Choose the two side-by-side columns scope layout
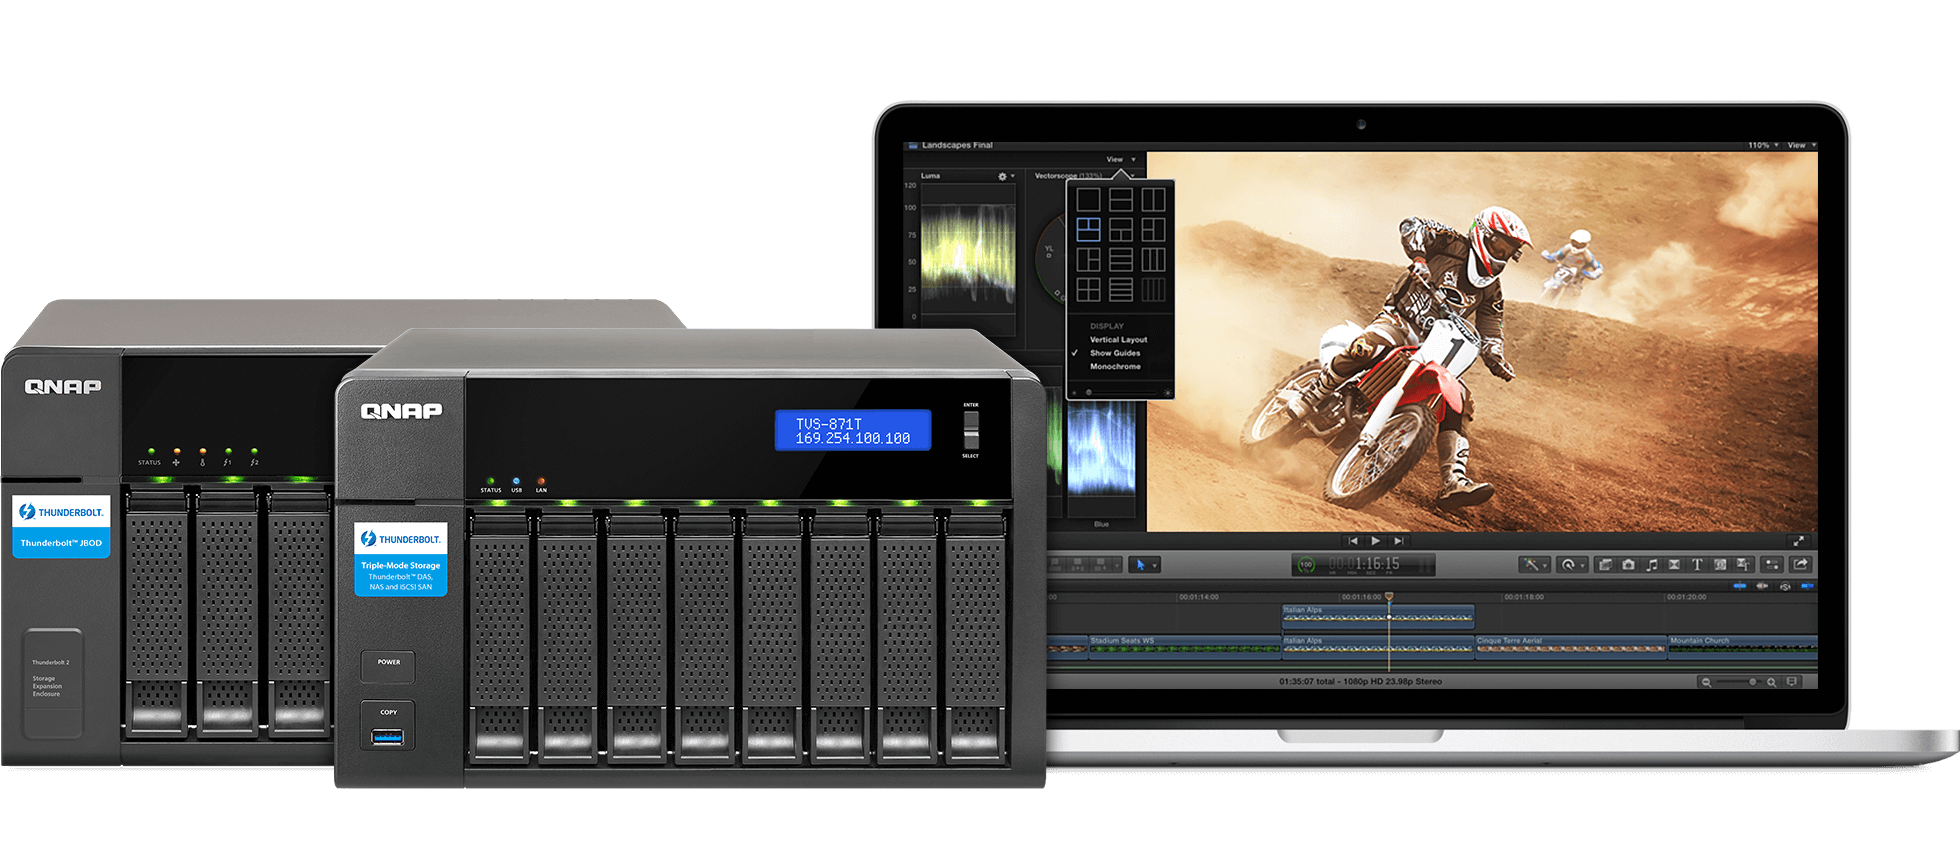This screenshot has height=853, width=1960. click(1154, 200)
